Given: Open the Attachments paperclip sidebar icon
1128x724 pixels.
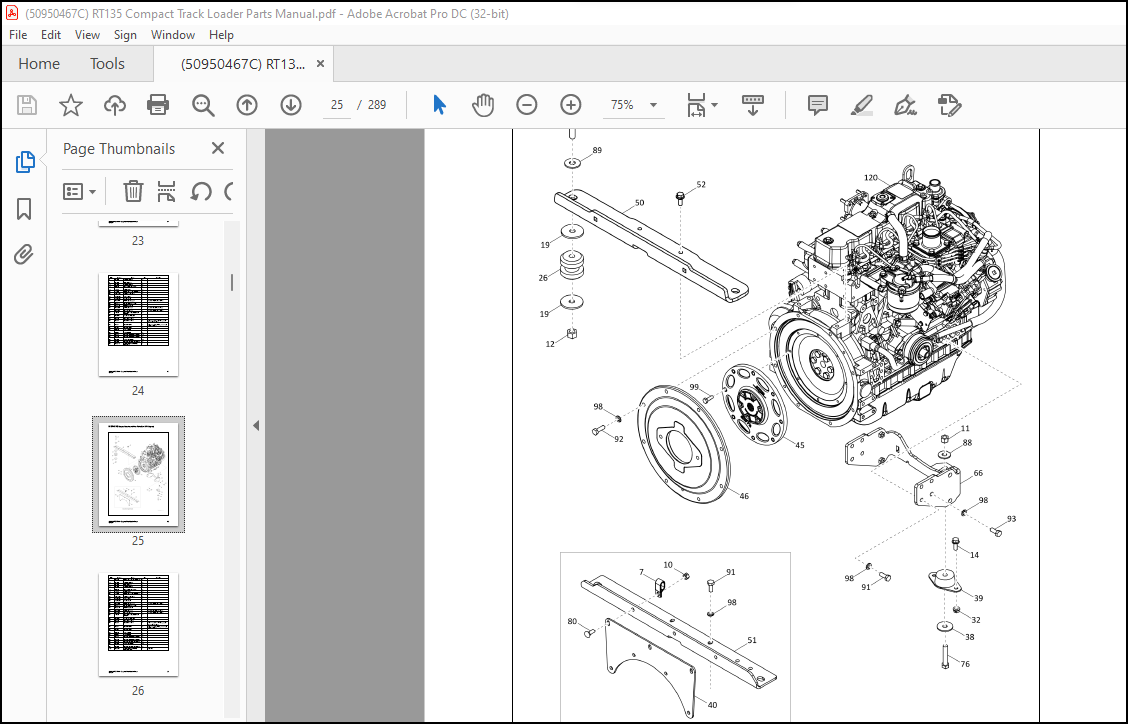Looking at the screenshot, I should [x=24, y=255].
